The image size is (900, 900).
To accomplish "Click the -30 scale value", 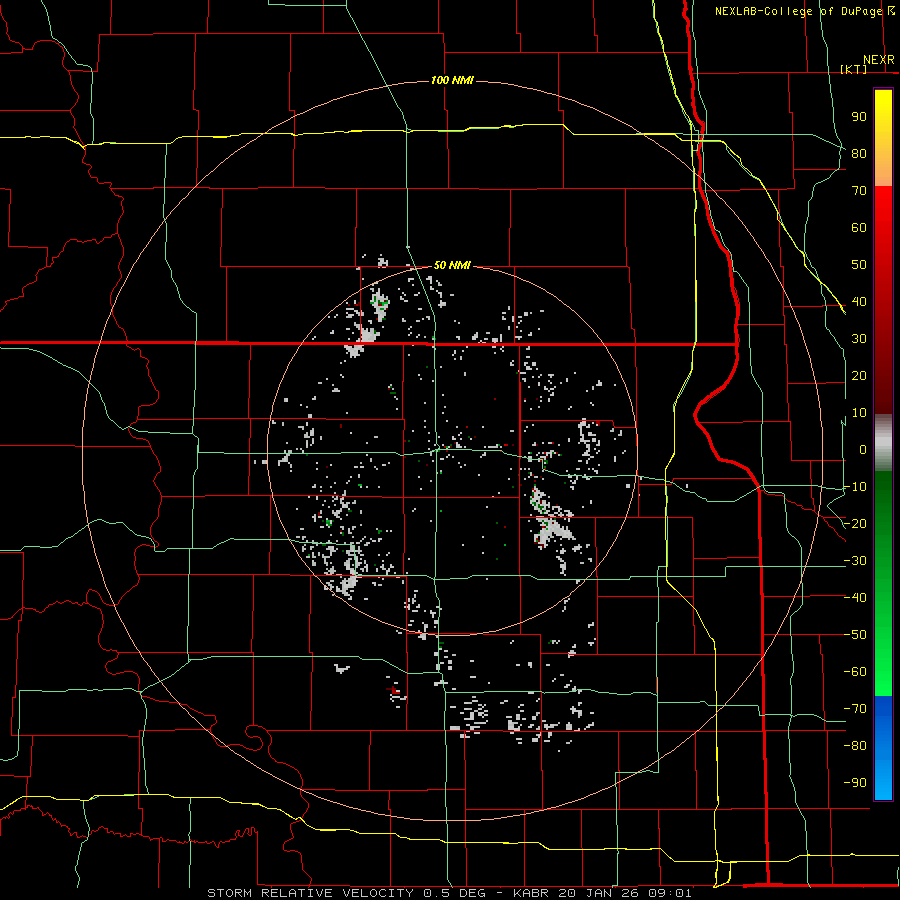I will click(x=855, y=561).
